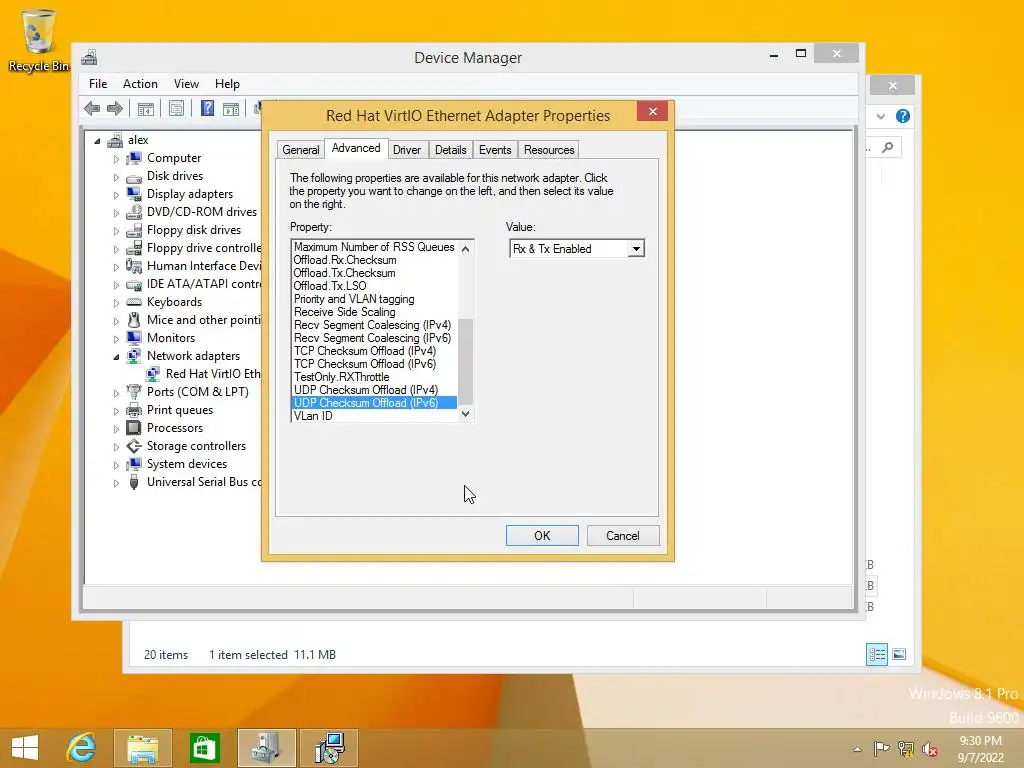Show hidden tray icons arrow
Image resolution: width=1024 pixels, height=768 pixels.
[857, 749]
